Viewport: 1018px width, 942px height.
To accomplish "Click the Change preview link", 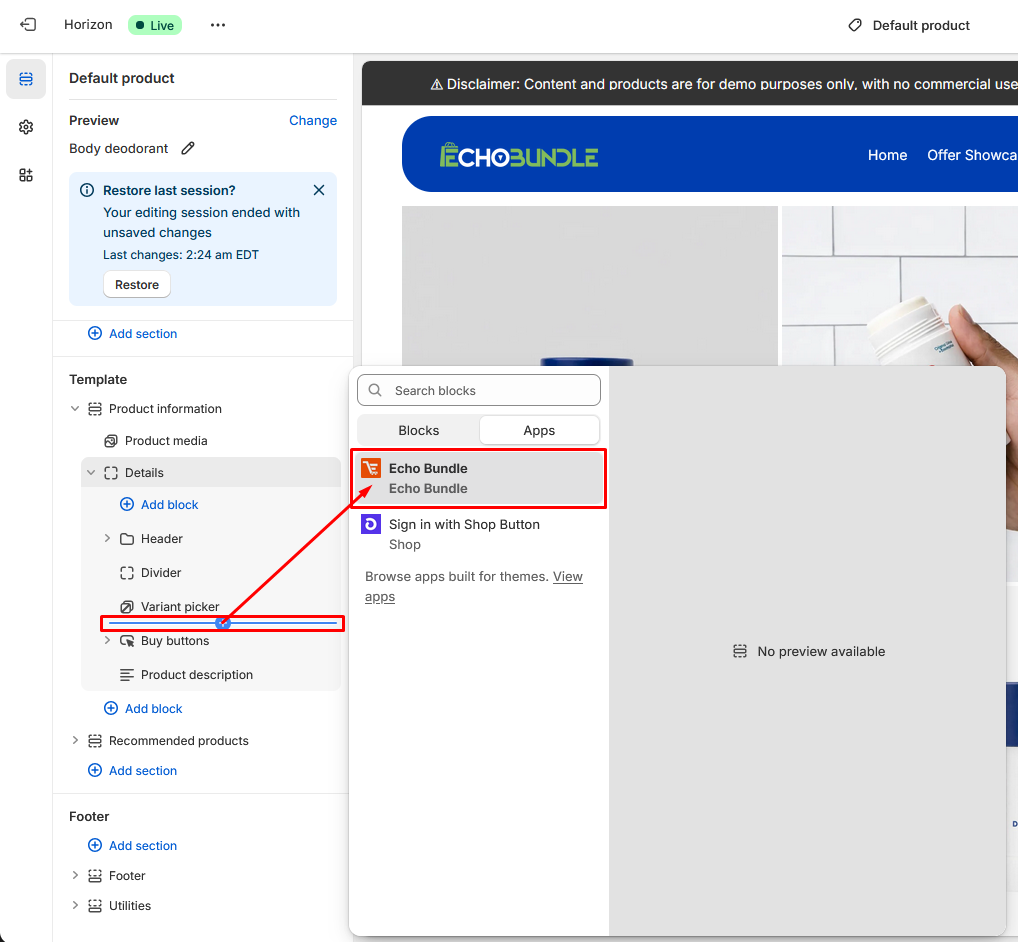I will [x=313, y=120].
